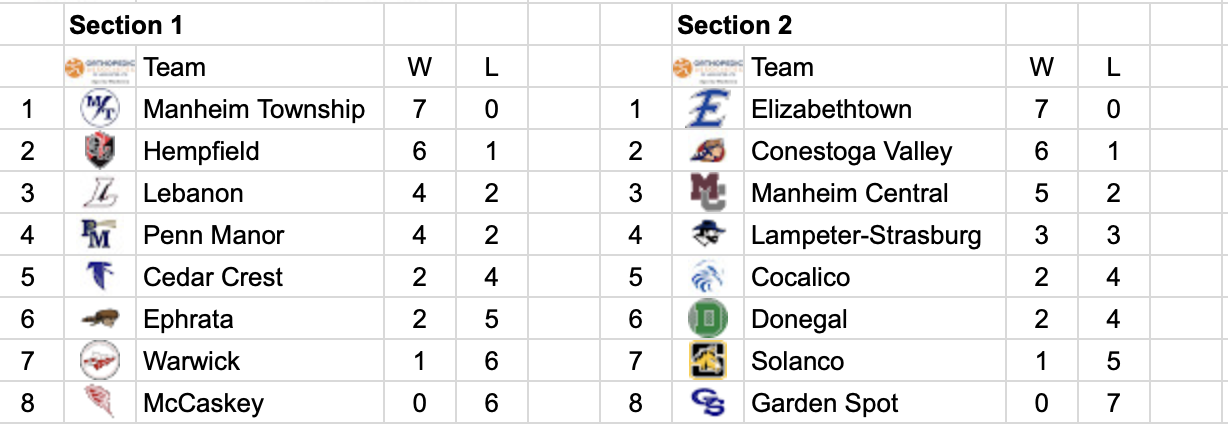Viewport: 1228px width, 424px height.
Task: Click the Lebanon team name cell
Action: [193, 193]
